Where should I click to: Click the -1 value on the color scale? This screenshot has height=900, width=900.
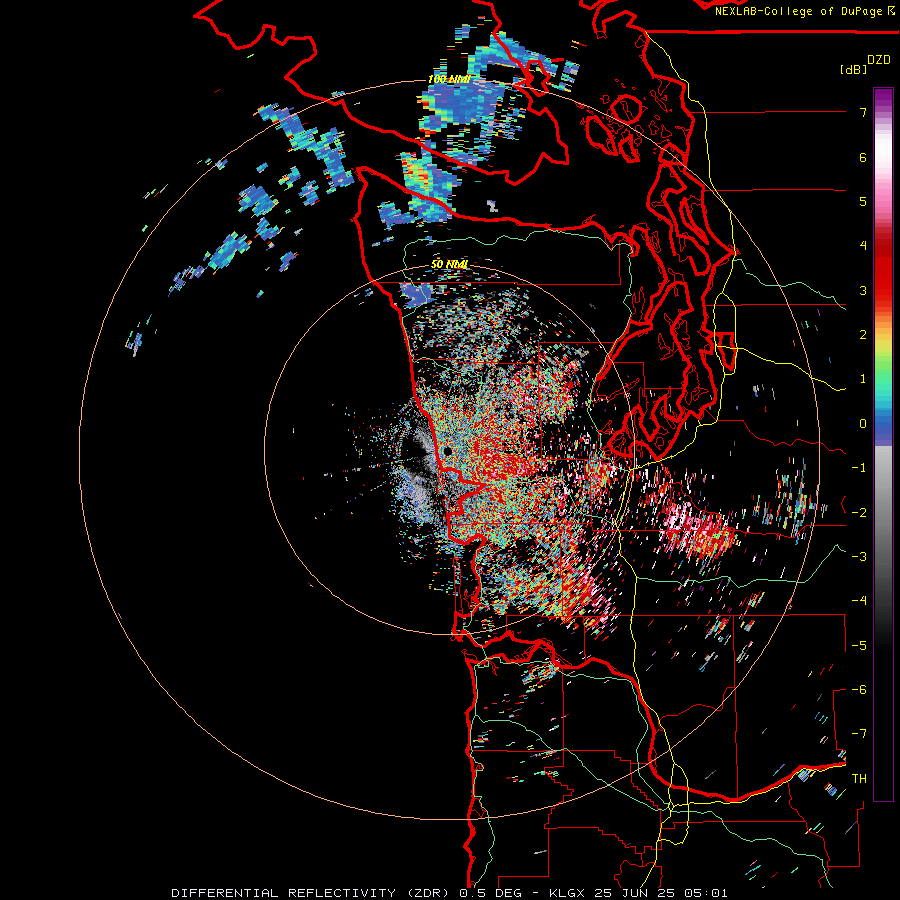point(859,468)
